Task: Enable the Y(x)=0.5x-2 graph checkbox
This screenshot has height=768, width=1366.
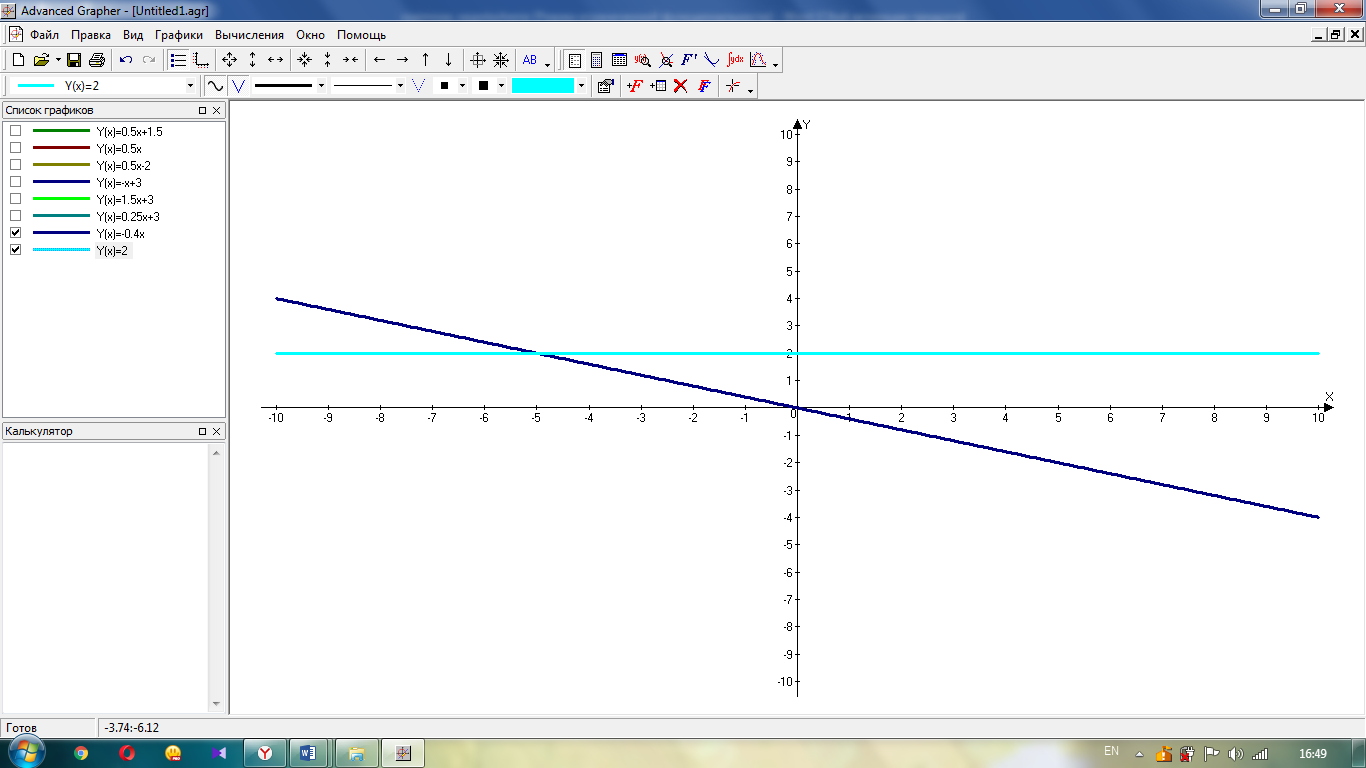Action: [15, 165]
